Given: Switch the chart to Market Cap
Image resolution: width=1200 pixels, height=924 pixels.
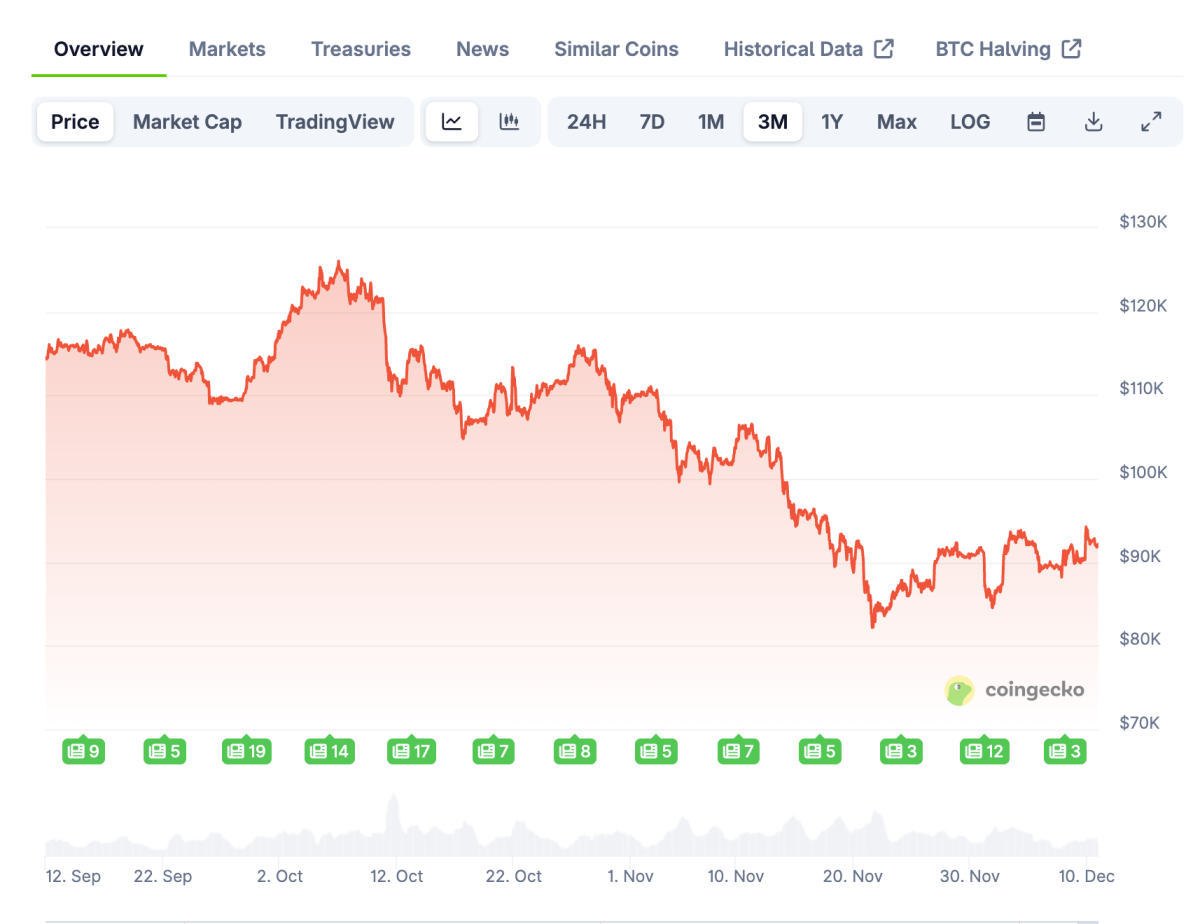Looking at the screenshot, I should 187,121.
